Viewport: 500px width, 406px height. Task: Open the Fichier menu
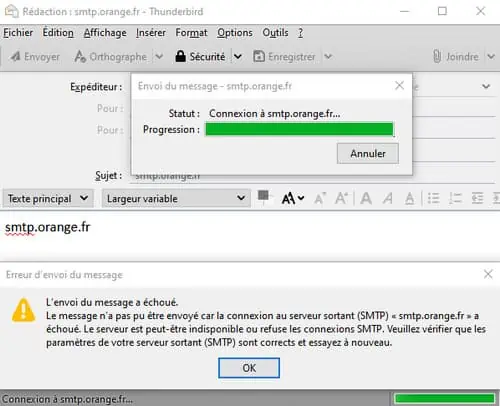(x=18, y=33)
